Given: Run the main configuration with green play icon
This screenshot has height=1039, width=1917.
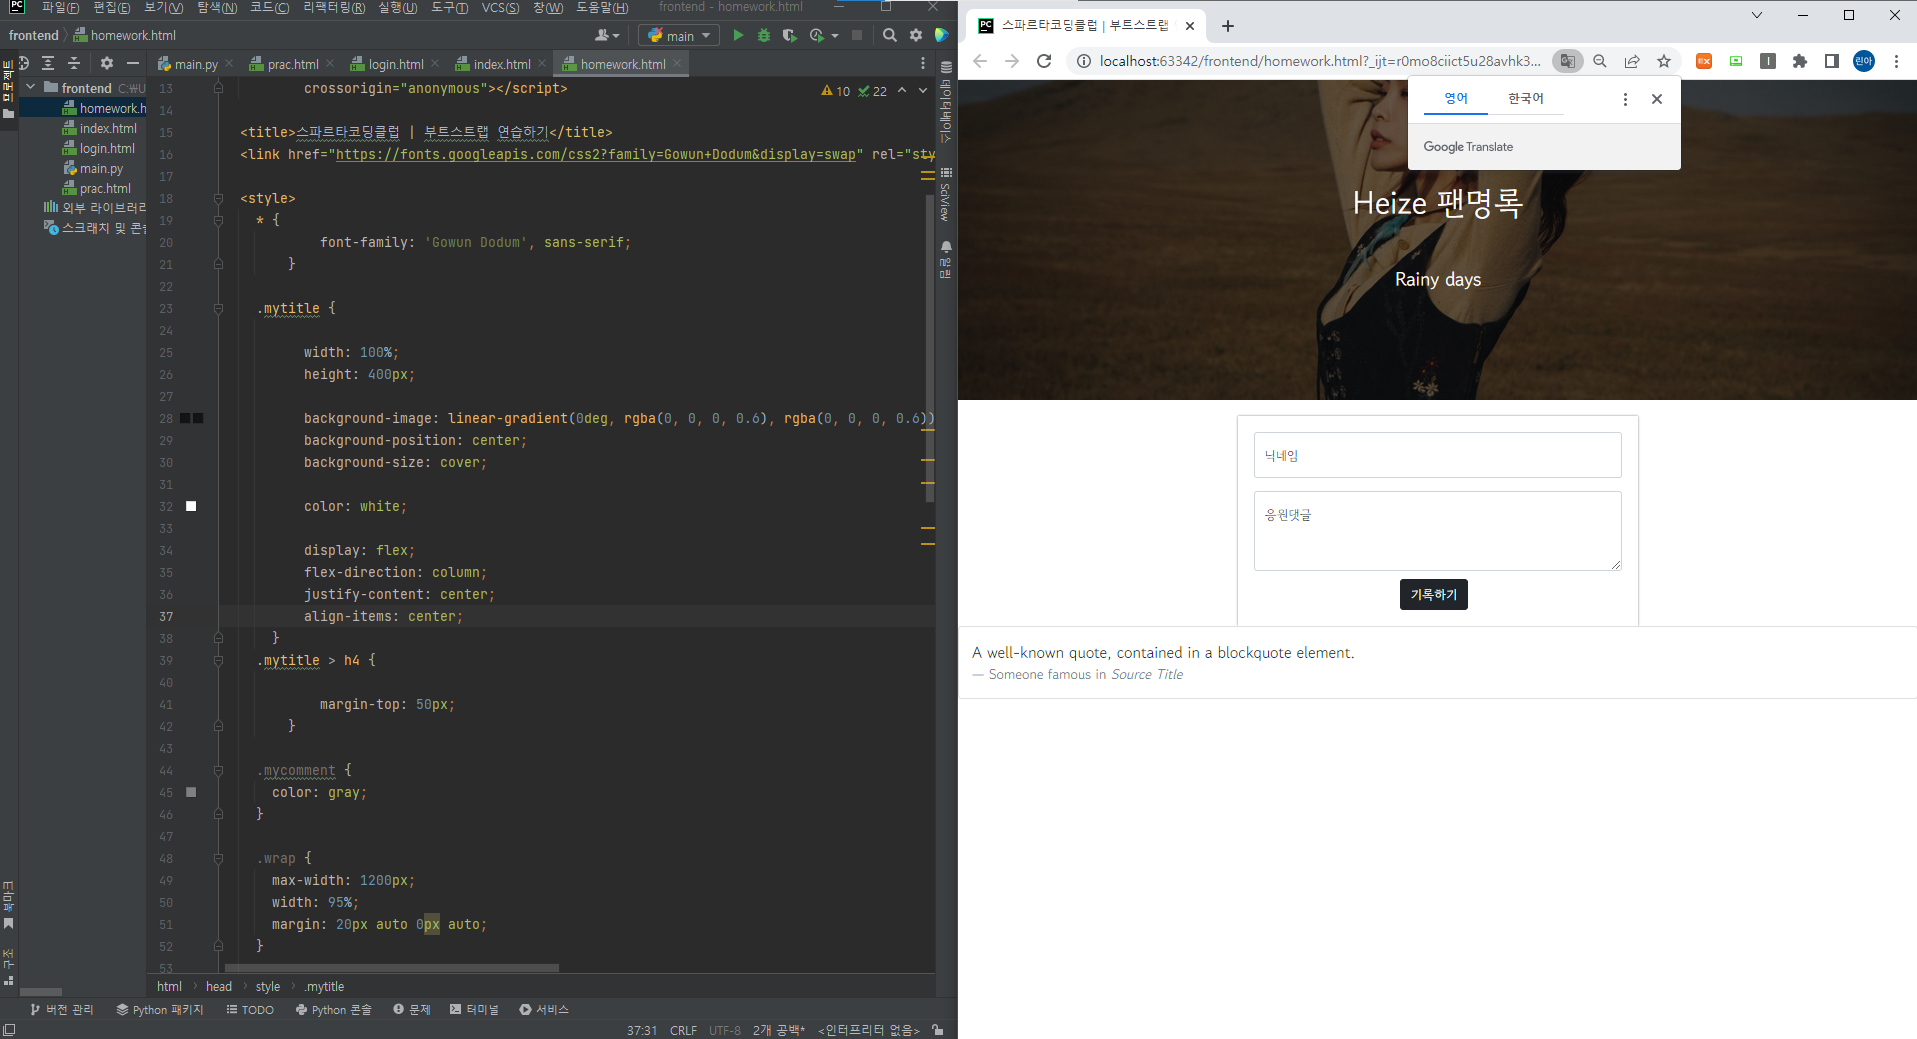Looking at the screenshot, I should pos(738,35).
